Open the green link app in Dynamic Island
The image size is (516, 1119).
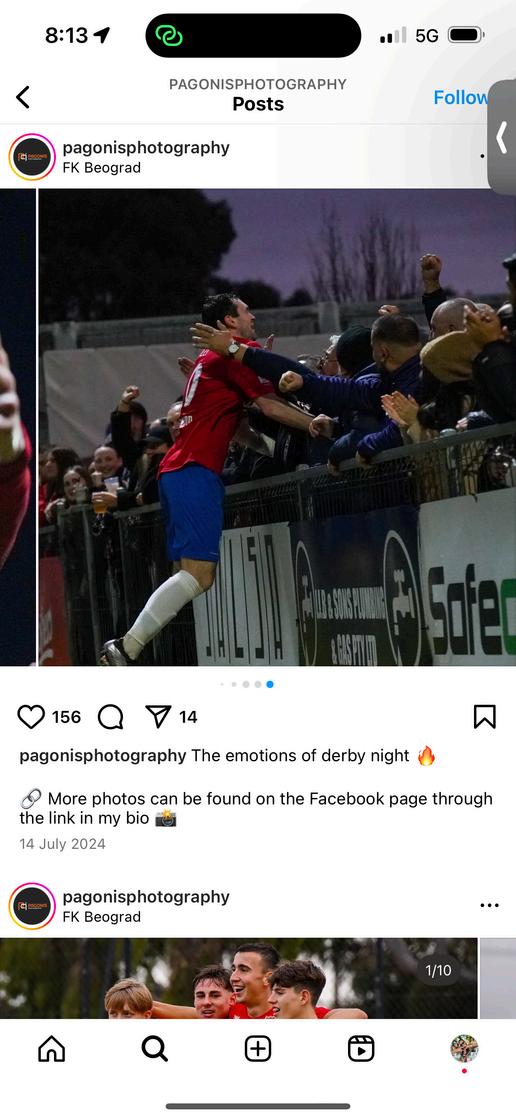169,35
